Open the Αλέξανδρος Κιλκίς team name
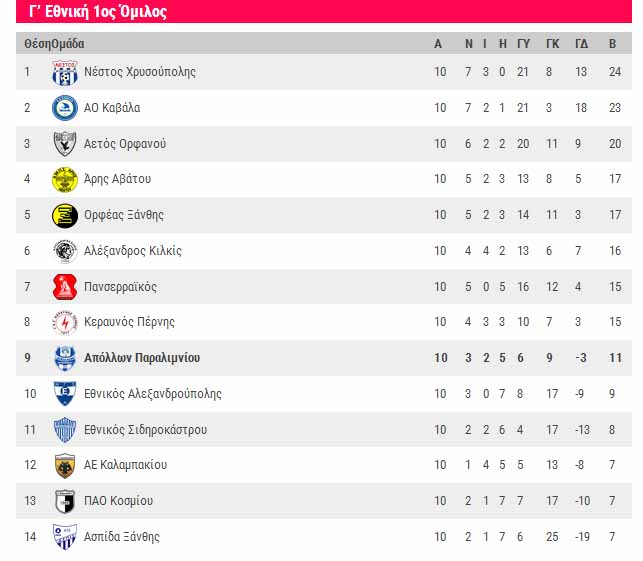This screenshot has width=643, height=561. (132, 251)
